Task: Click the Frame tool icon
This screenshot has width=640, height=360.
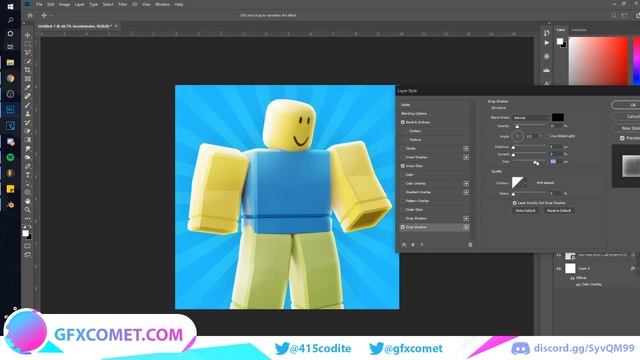Action: 27,79
